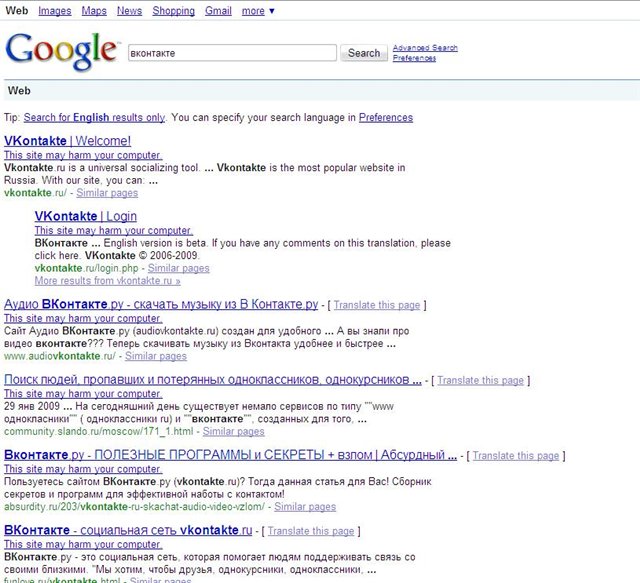Click Similar pages next to community.slando.ru
Image resolution: width=640 pixels, height=583 pixels.
pyautogui.click(x=233, y=432)
